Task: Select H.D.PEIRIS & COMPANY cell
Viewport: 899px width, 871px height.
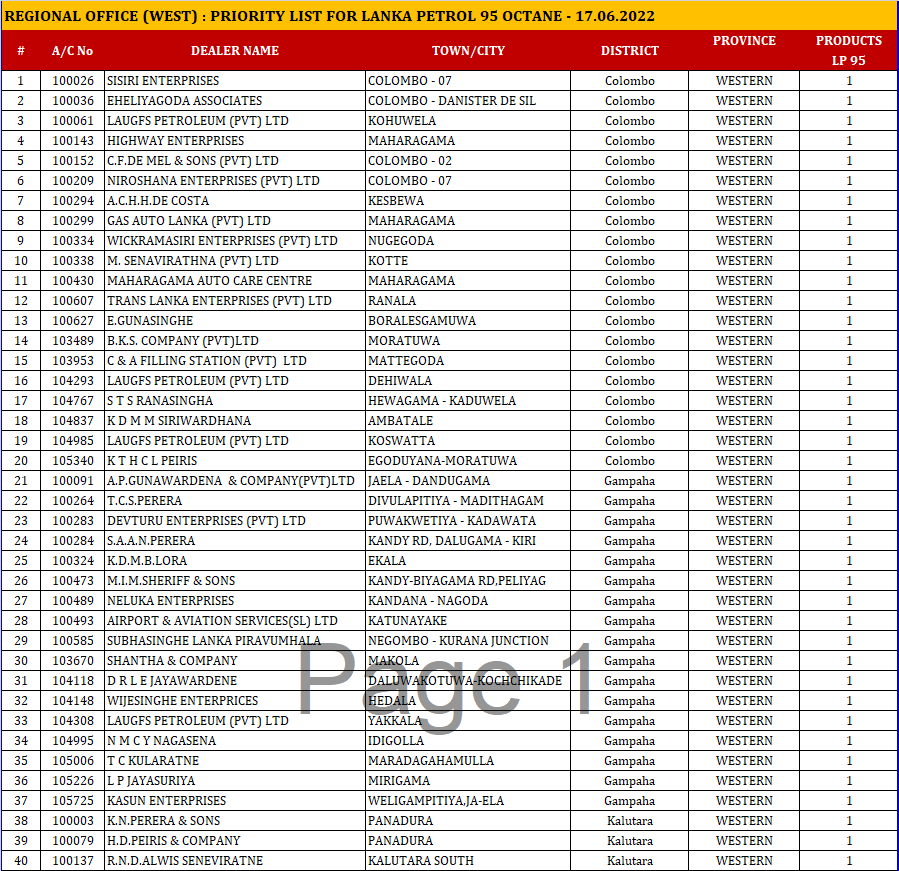Action: click(x=234, y=841)
